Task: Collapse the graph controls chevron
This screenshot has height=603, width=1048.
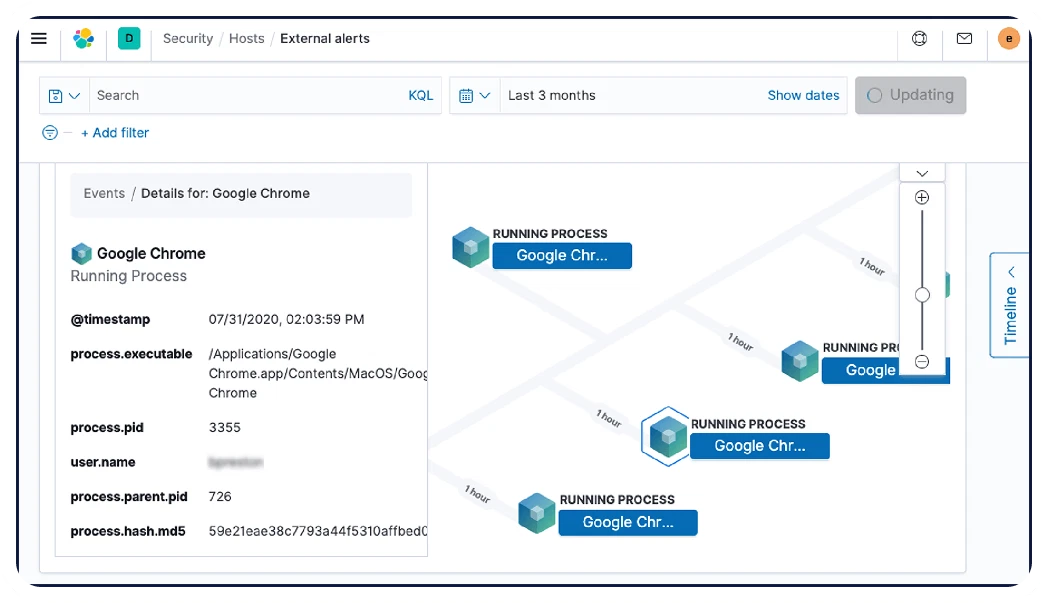Action: coord(922,173)
